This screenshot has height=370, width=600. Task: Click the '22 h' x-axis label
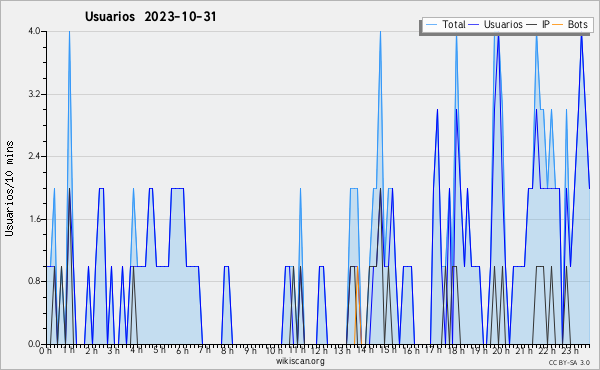[546, 351]
